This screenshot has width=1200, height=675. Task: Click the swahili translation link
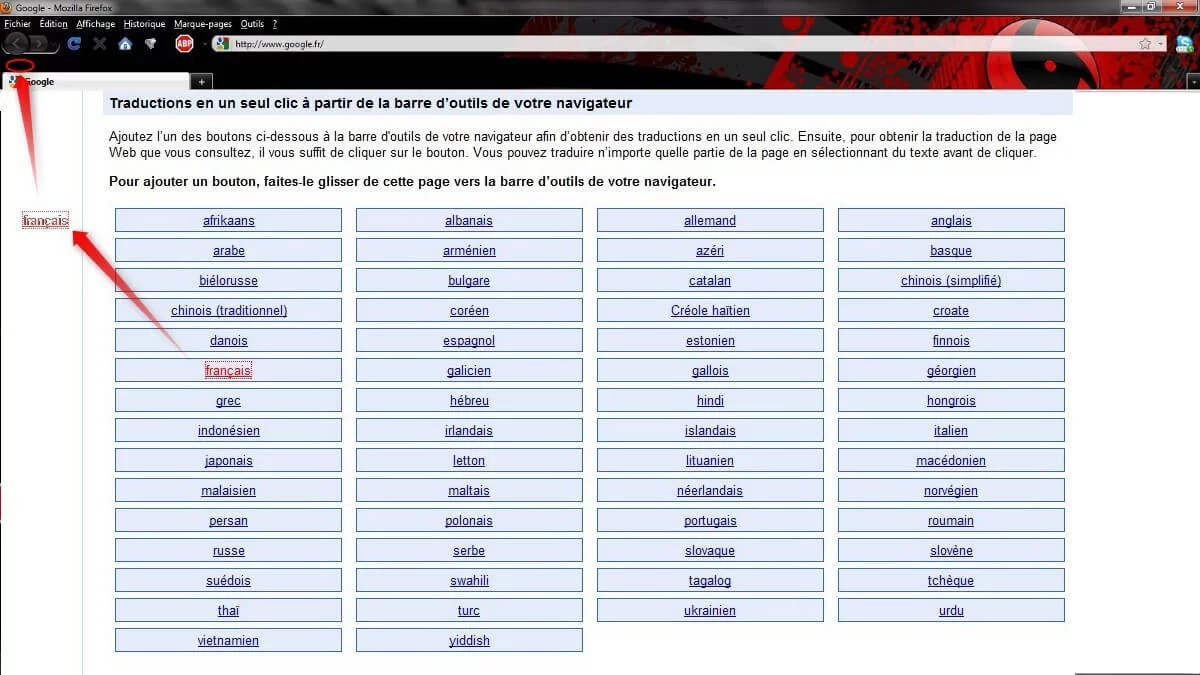click(469, 581)
